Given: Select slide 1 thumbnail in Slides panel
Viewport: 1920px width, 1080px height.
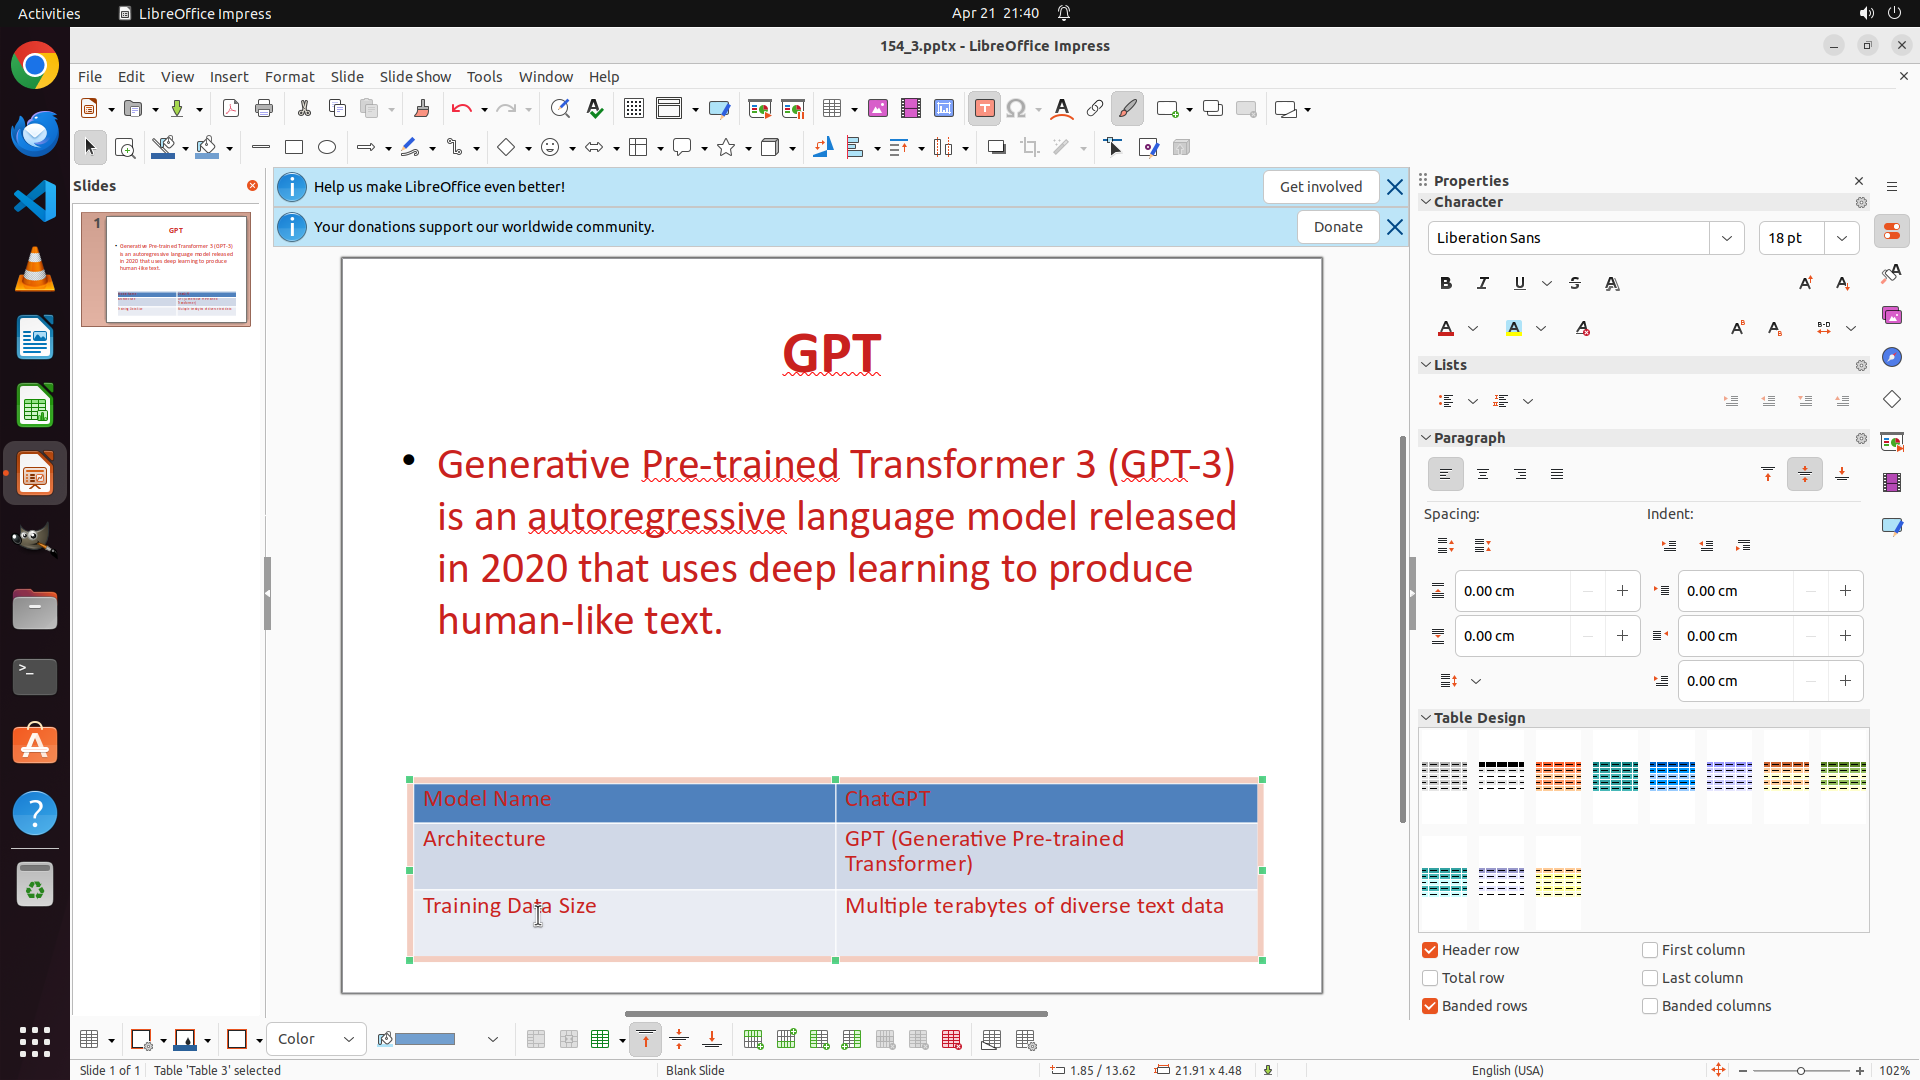Looking at the screenshot, I should click(166, 269).
